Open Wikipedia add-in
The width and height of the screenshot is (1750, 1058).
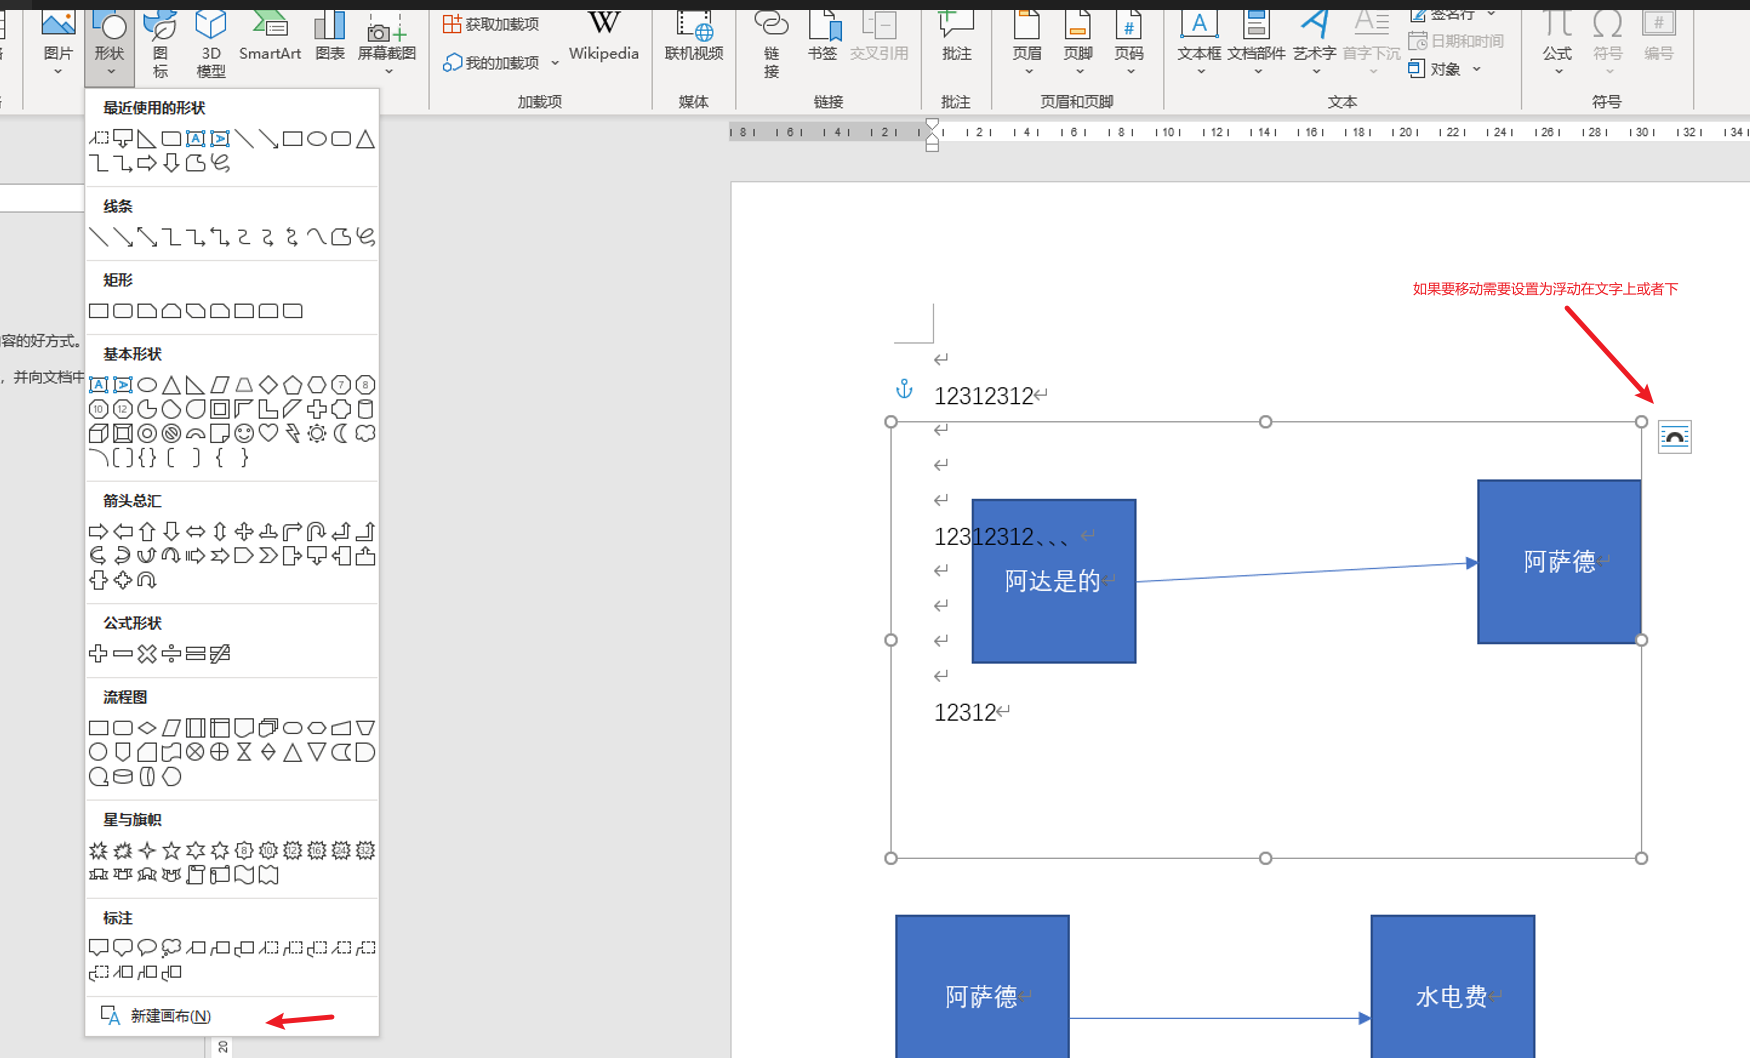[603, 38]
